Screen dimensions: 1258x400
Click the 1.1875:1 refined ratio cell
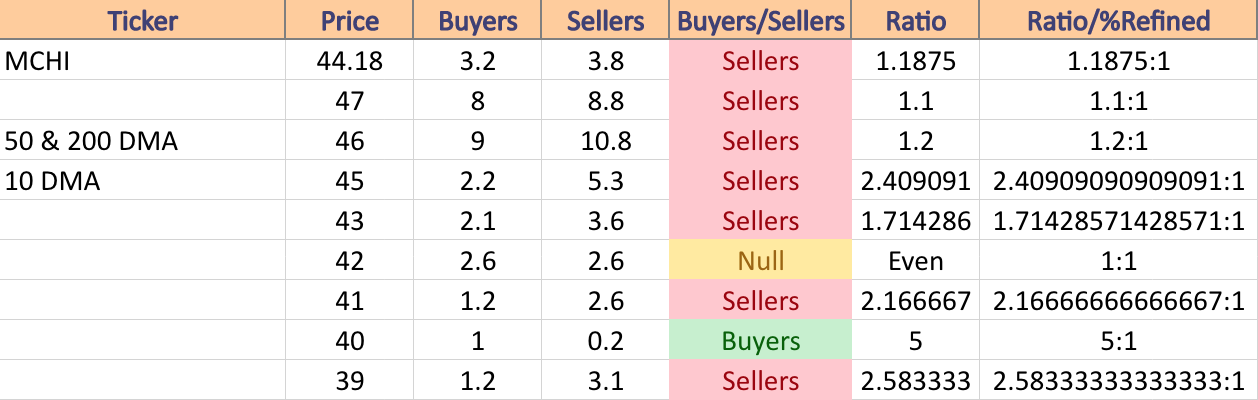(x=1118, y=61)
